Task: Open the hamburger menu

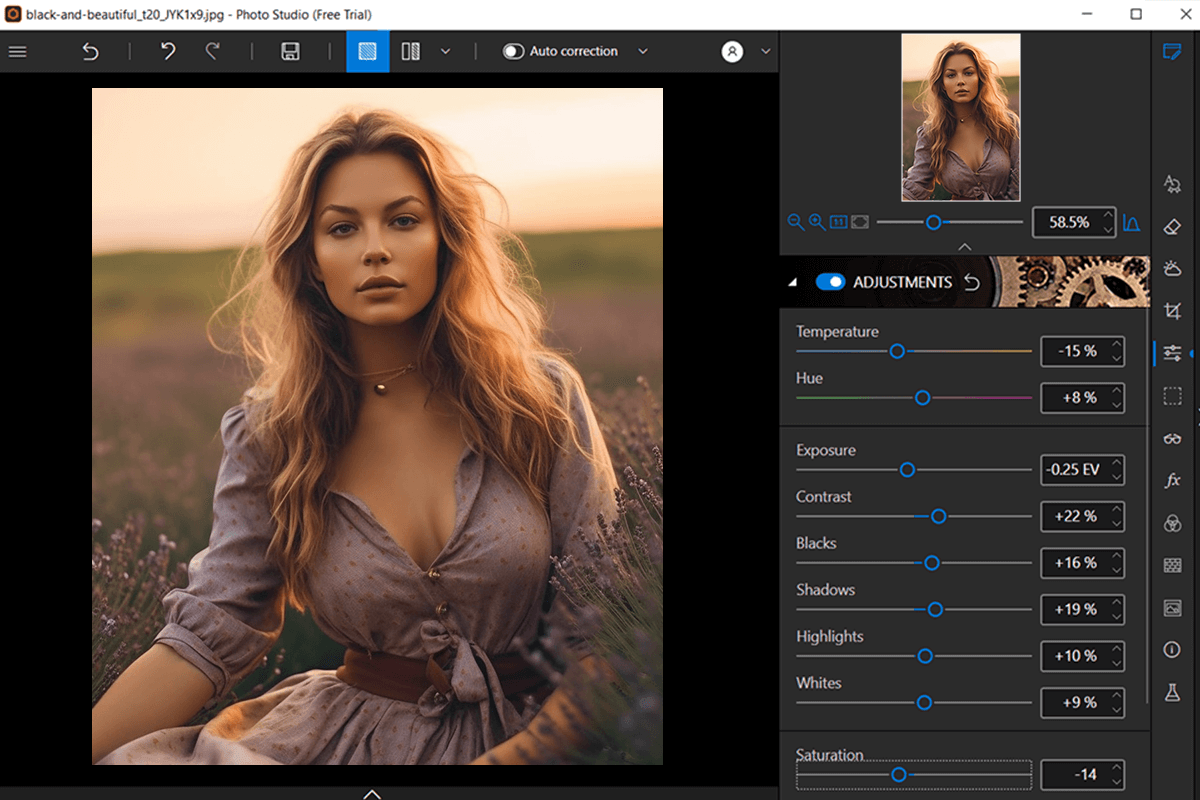Action: pyautogui.click(x=17, y=51)
